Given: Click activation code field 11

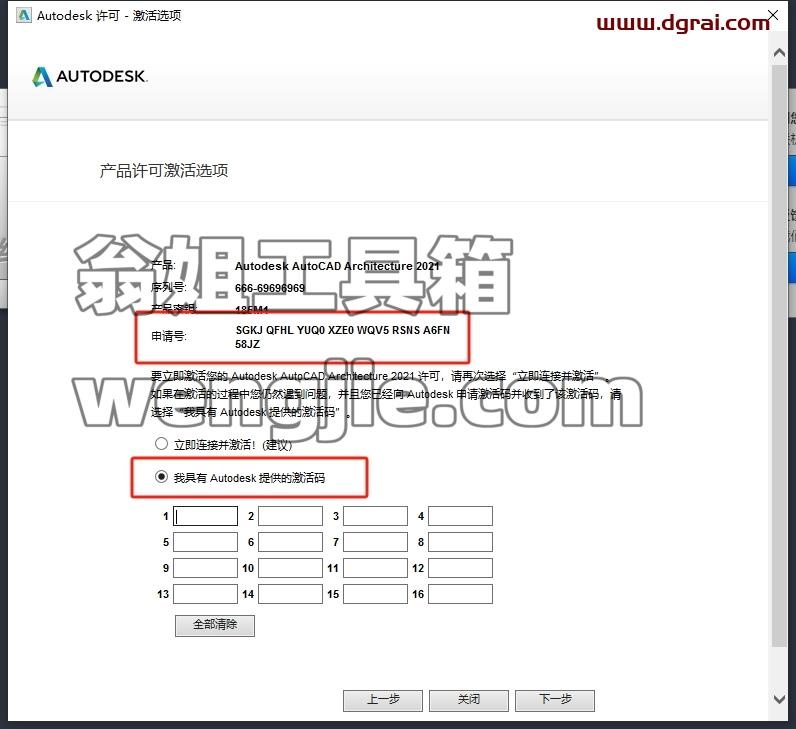Looking at the screenshot, I should click(376, 568).
